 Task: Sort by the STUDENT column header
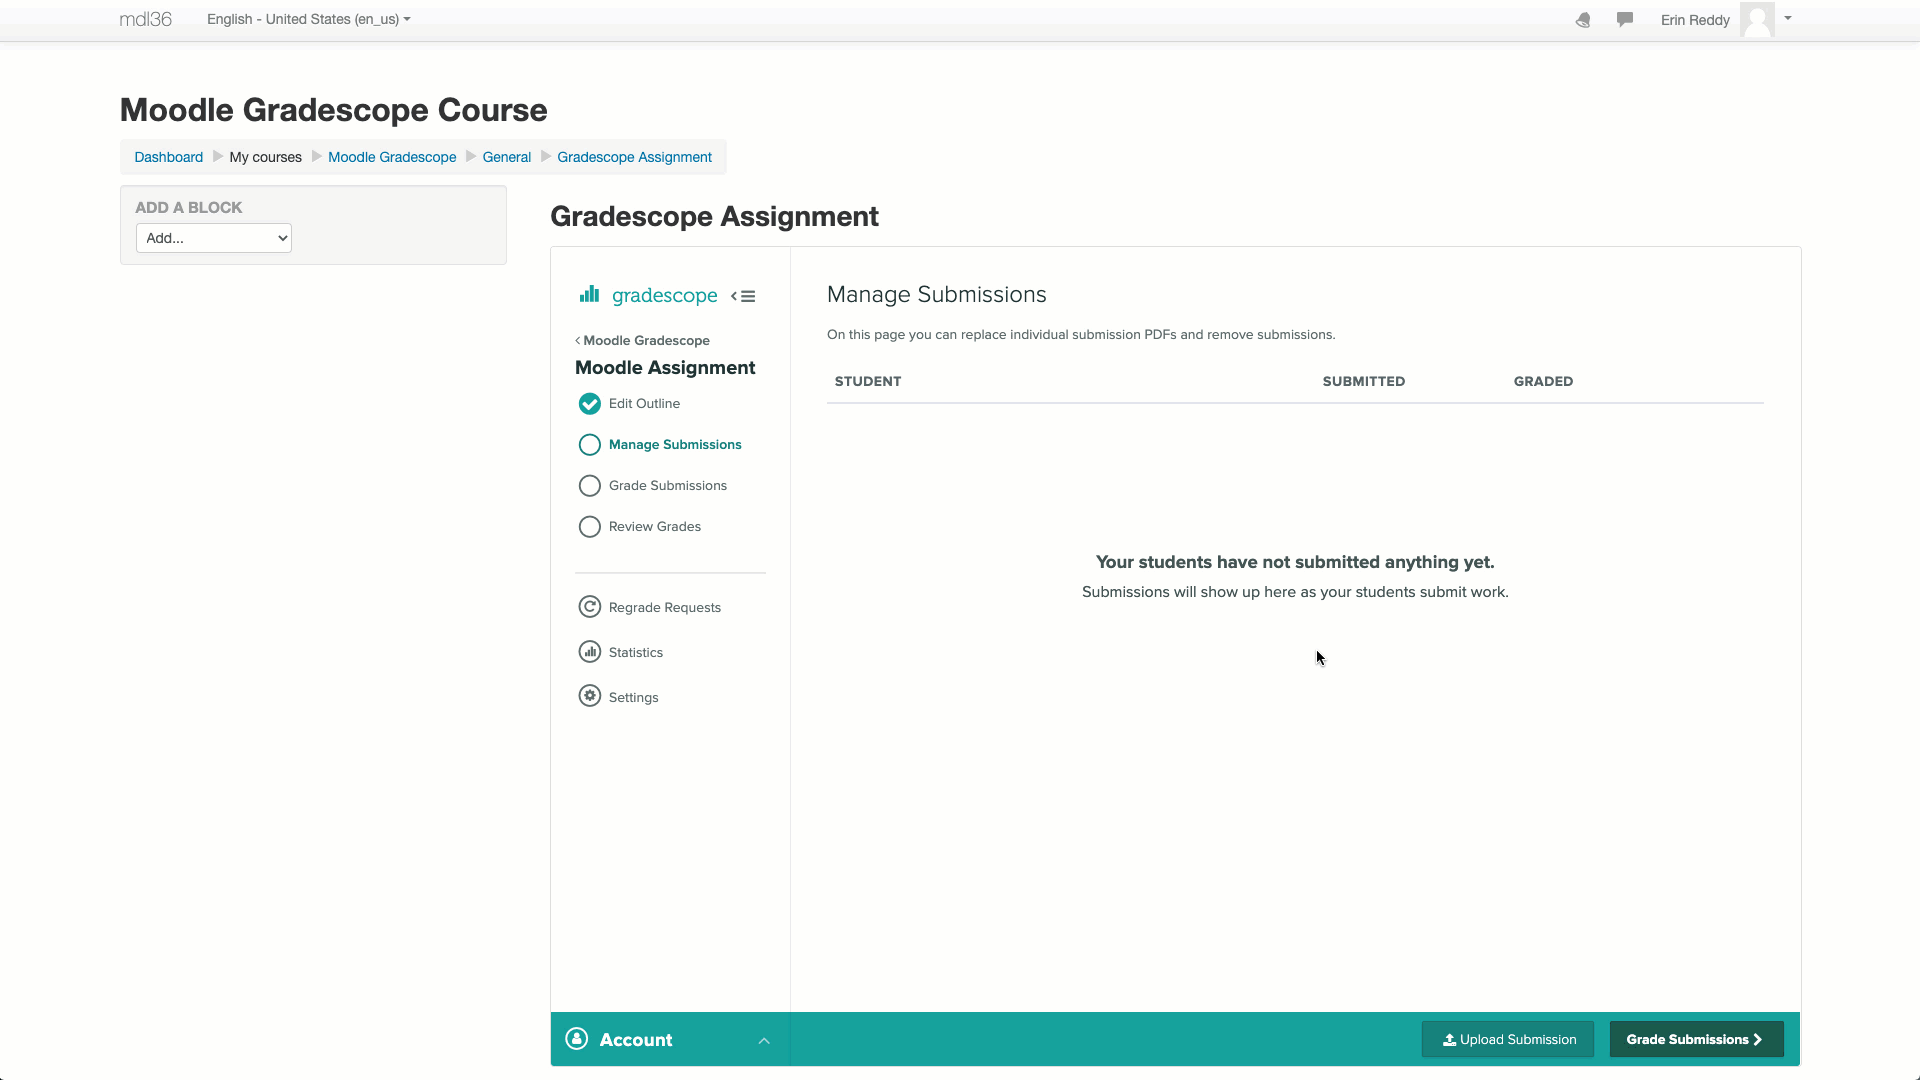[x=868, y=382]
